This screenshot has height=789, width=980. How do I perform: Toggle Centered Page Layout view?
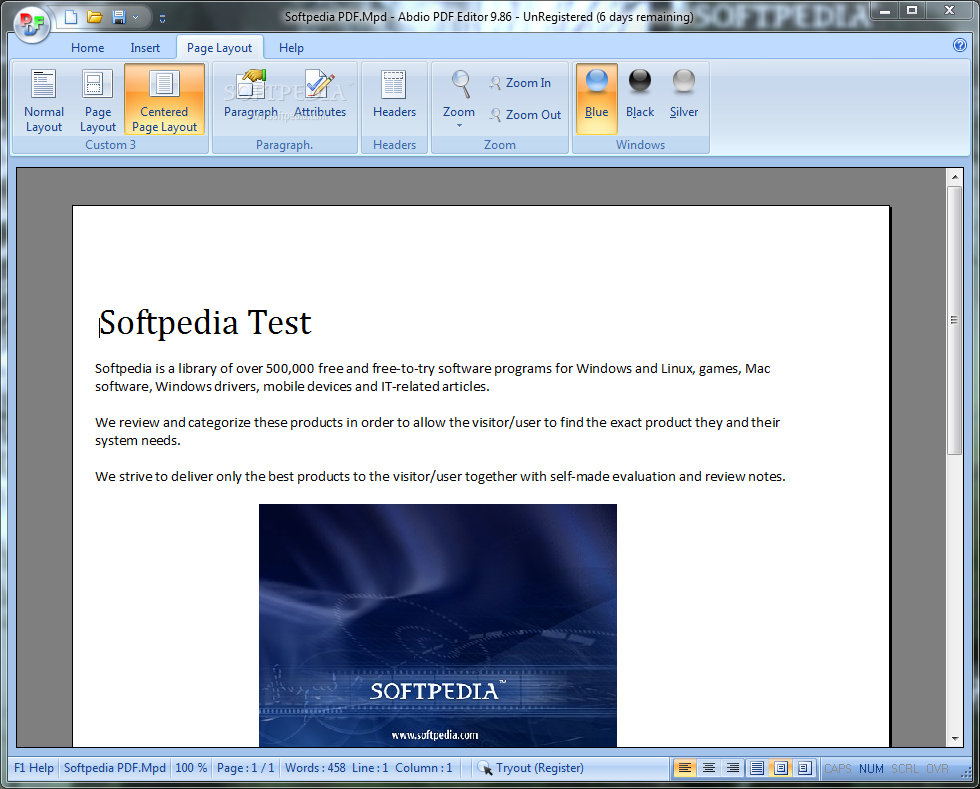pos(164,100)
